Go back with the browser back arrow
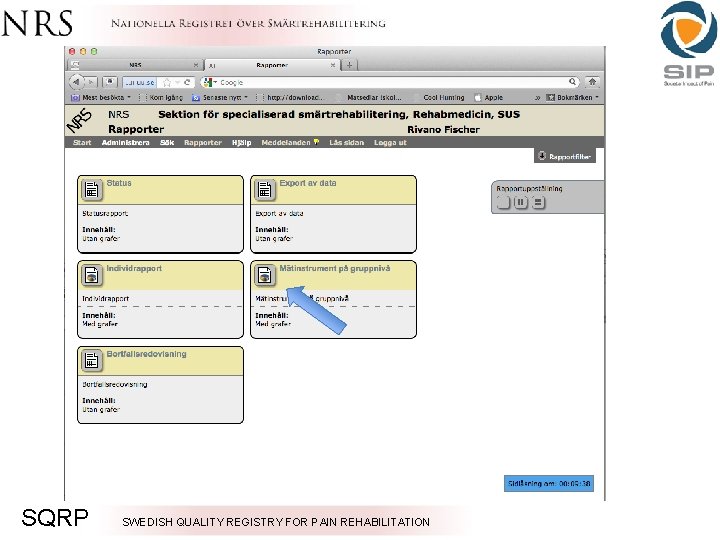The width and height of the screenshot is (720, 540). 76,82
